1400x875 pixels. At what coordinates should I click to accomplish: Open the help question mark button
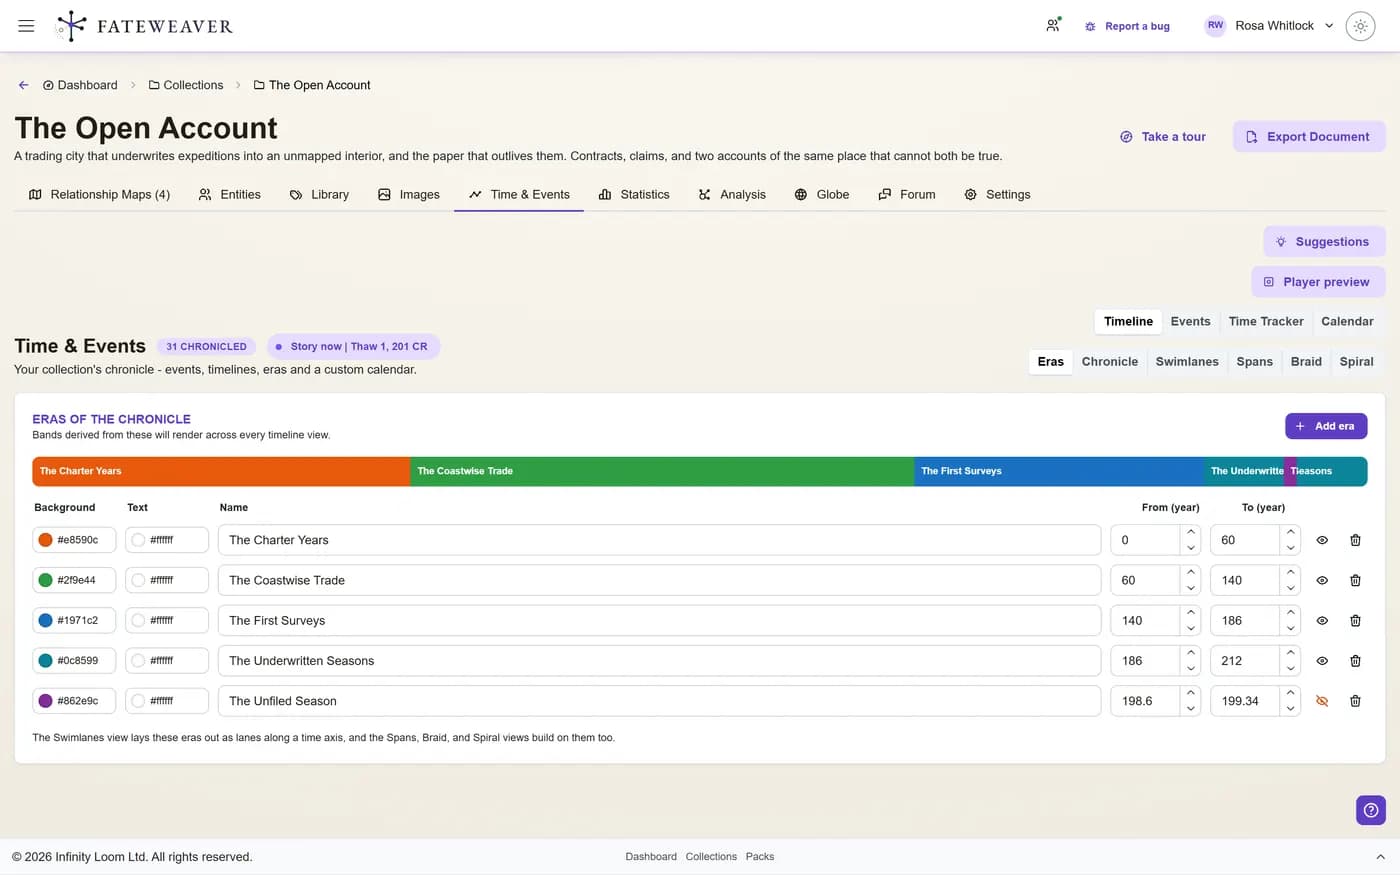(1371, 810)
